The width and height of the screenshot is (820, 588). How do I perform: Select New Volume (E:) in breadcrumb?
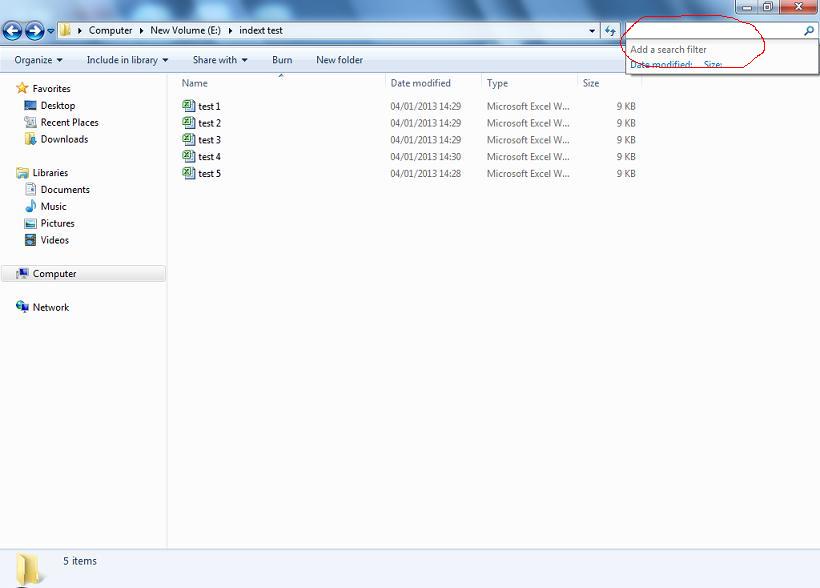[x=185, y=30]
